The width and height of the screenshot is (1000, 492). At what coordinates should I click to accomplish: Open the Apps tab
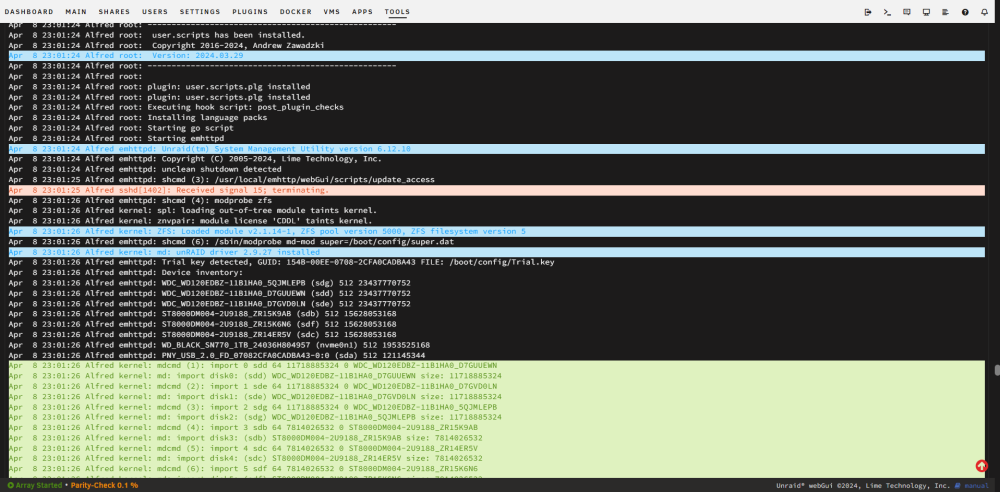pos(362,11)
